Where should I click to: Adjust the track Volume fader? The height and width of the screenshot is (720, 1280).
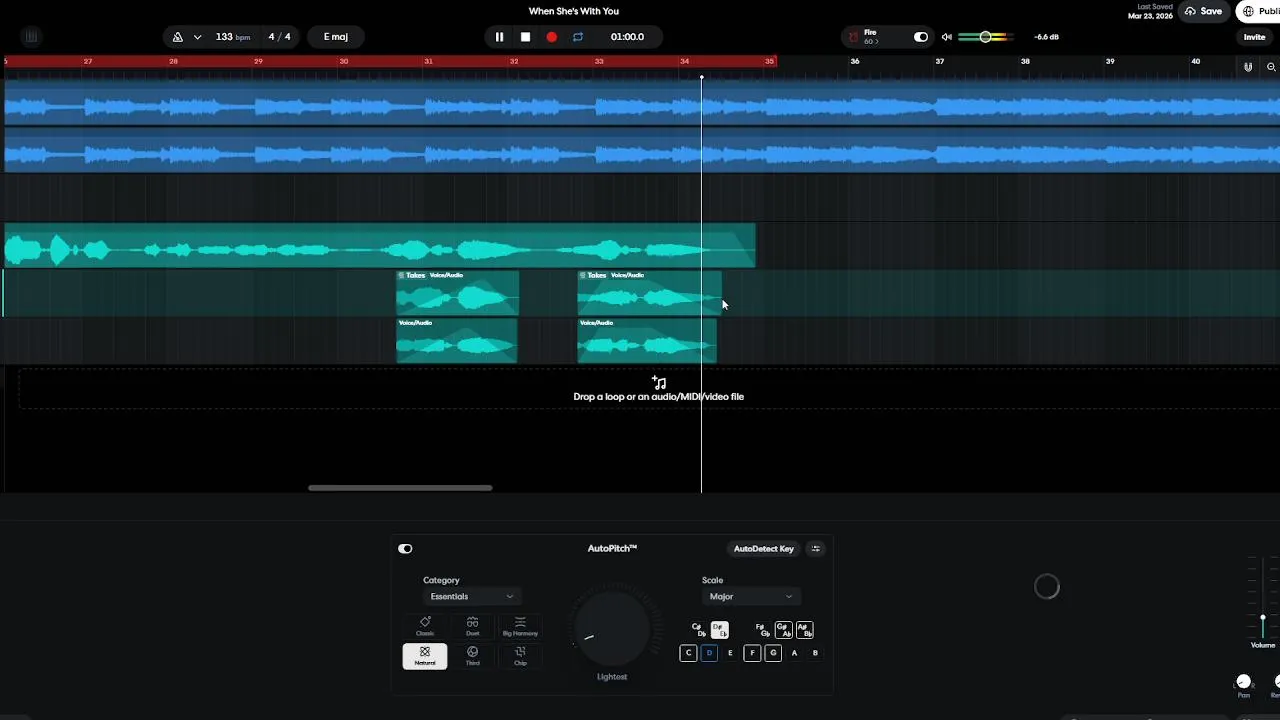coord(1262,619)
